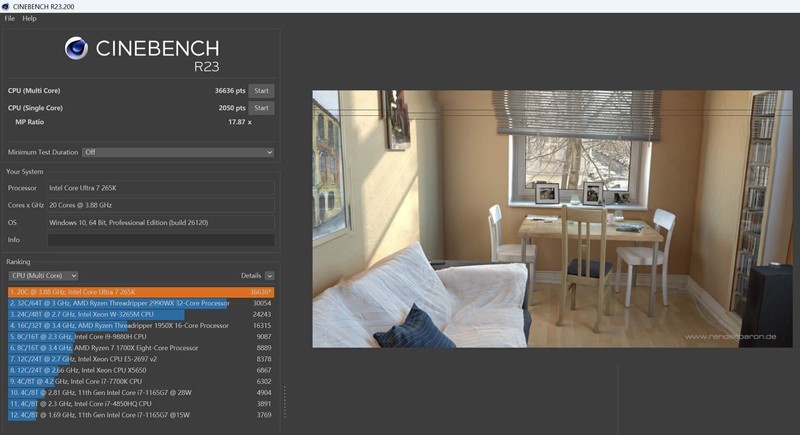This screenshot has height=435, width=800.
Task: Click the CPU (Multi Core) label
Action: (34, 91)
